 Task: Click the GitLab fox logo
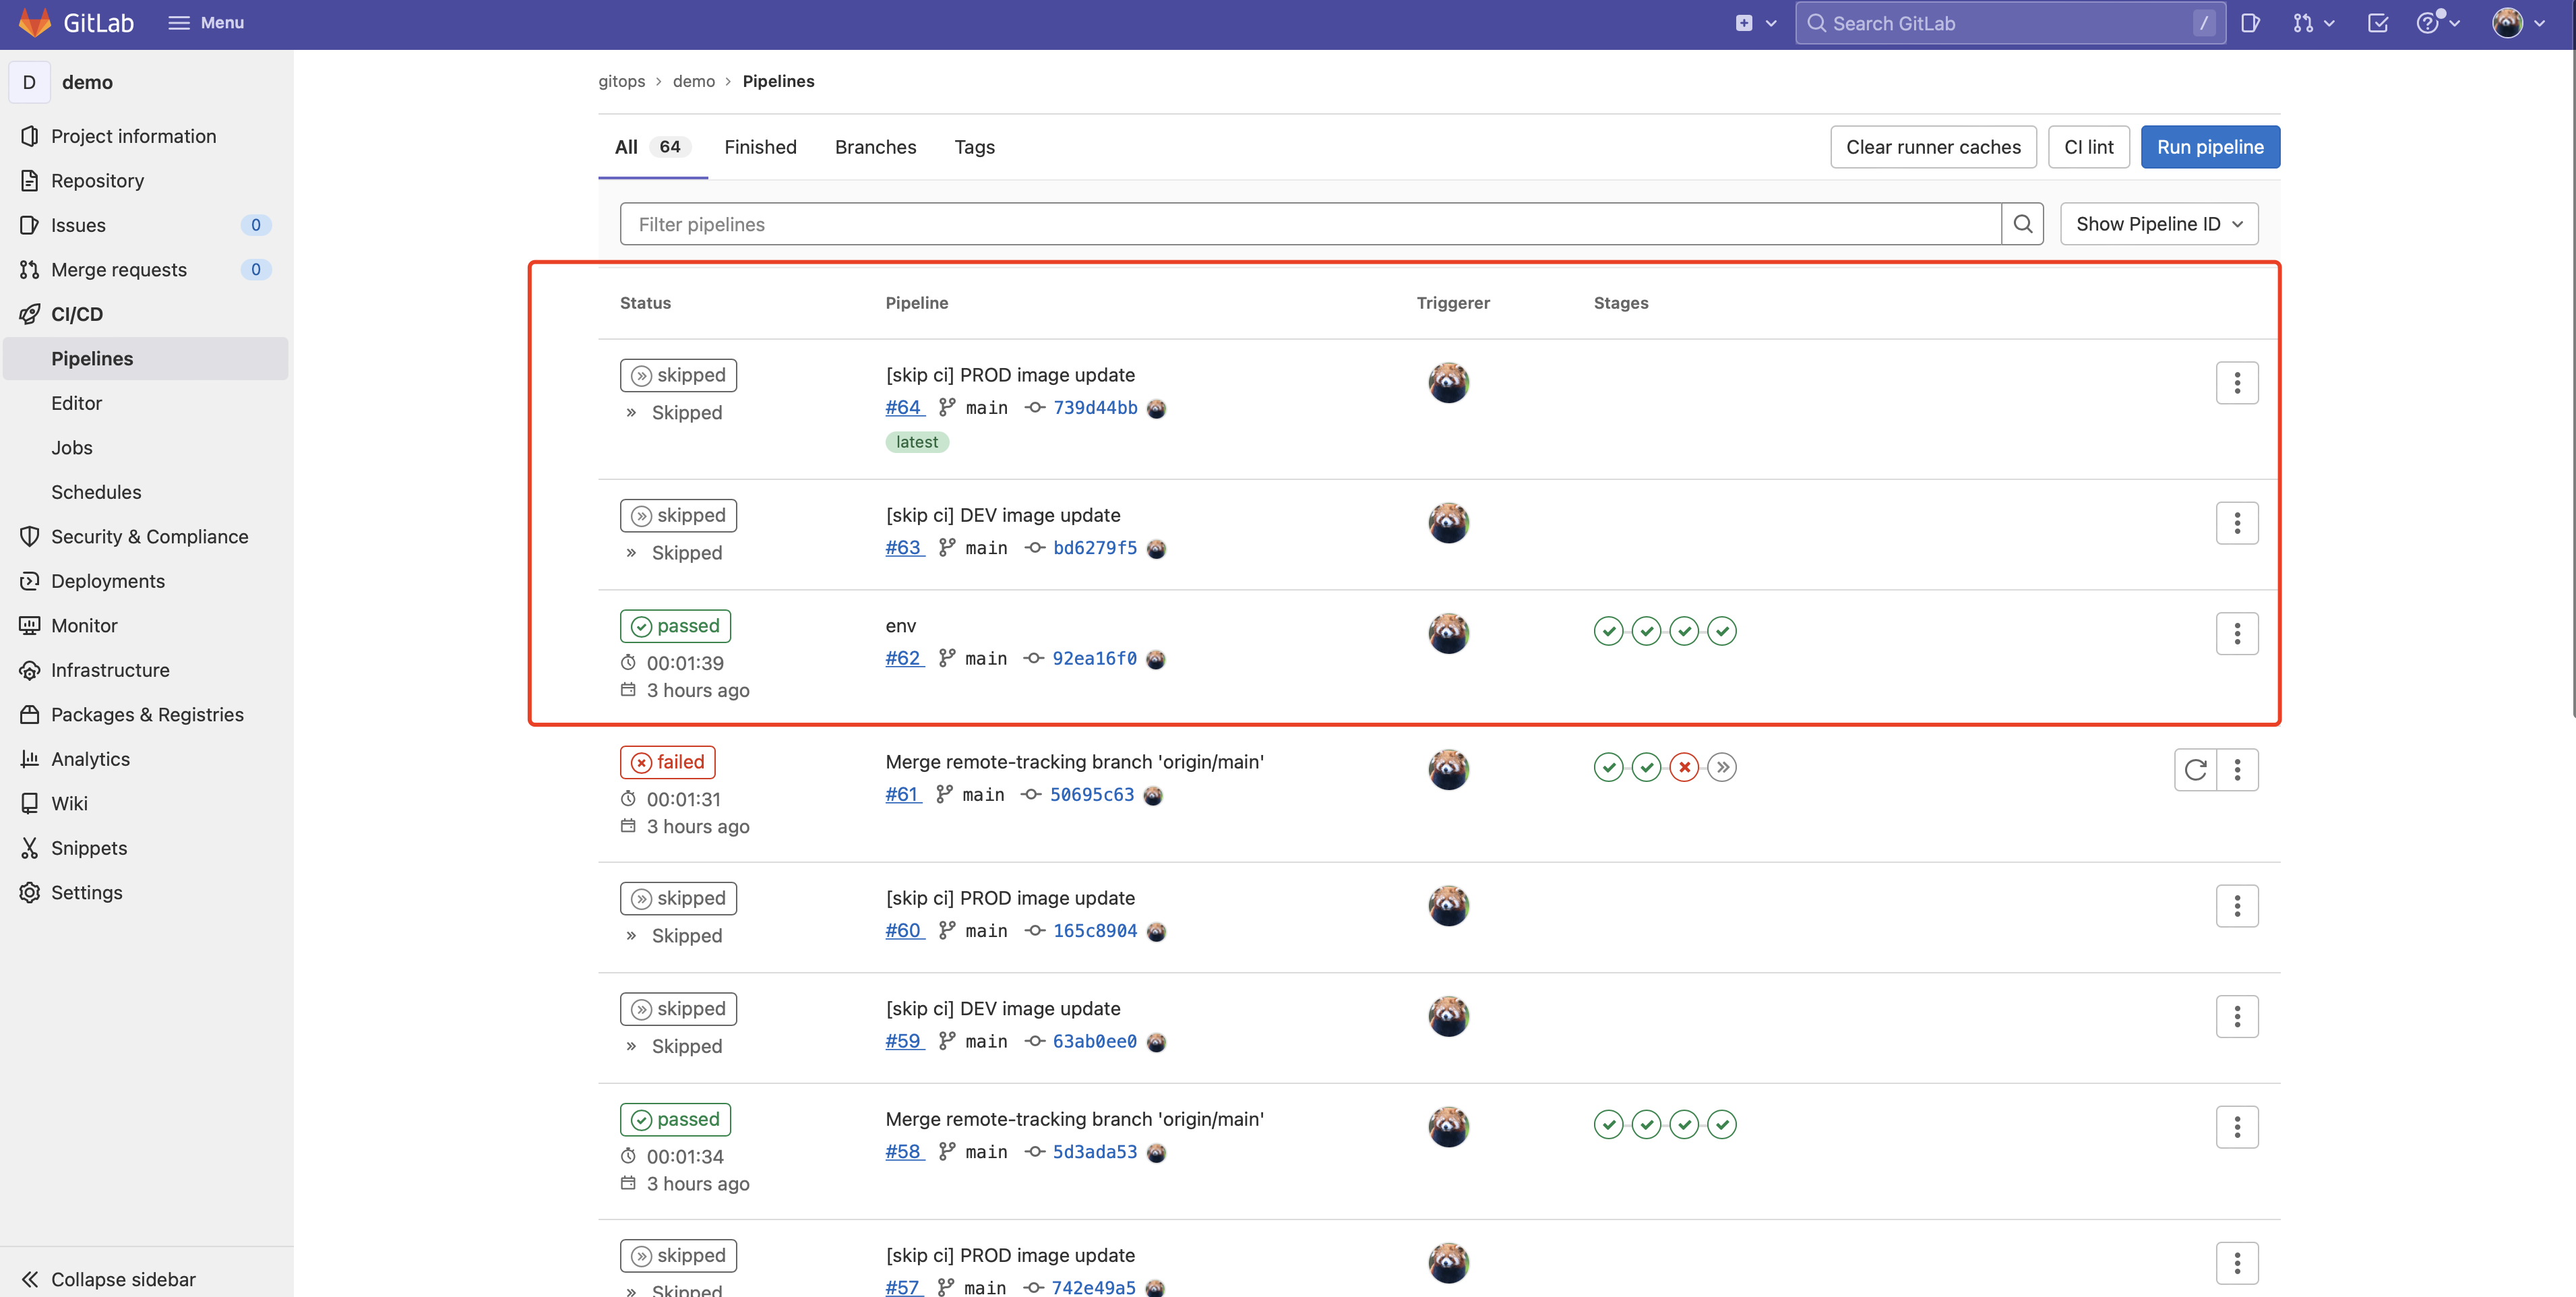point(35,22)
